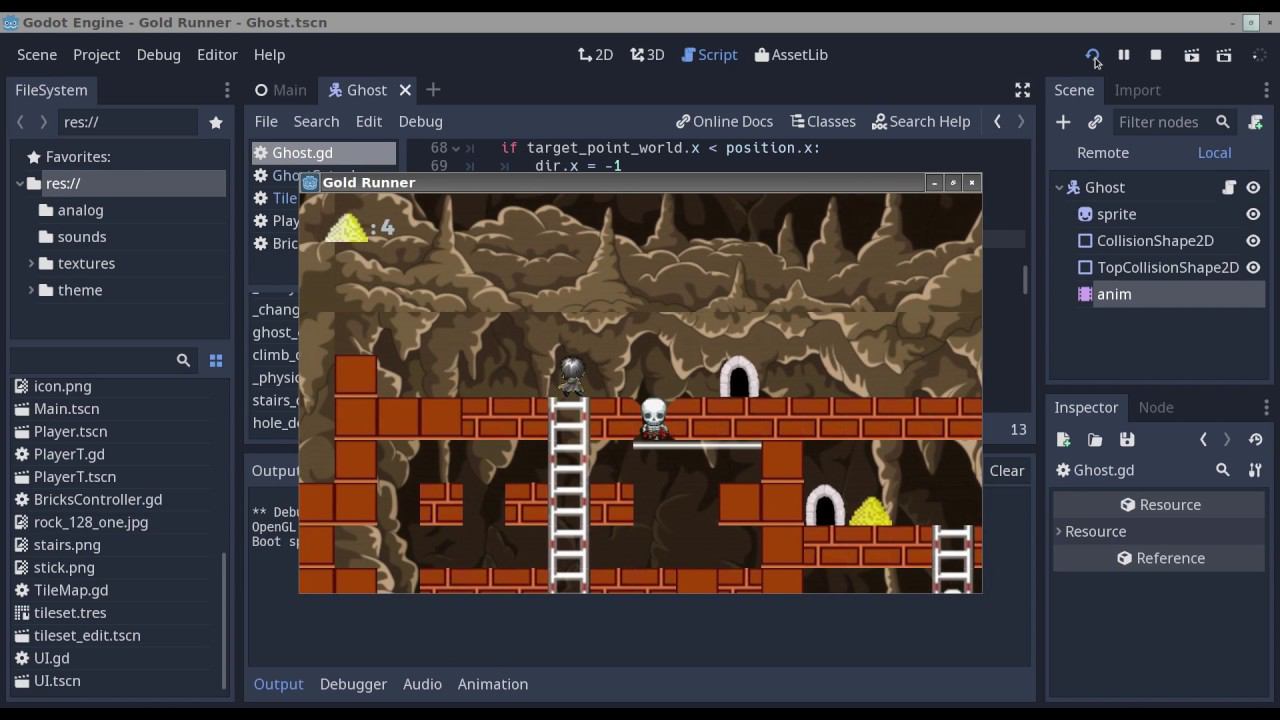
Task: Attach a script using the Scene dock icon
Action: pyautogui.click(x=1256, y=122)
